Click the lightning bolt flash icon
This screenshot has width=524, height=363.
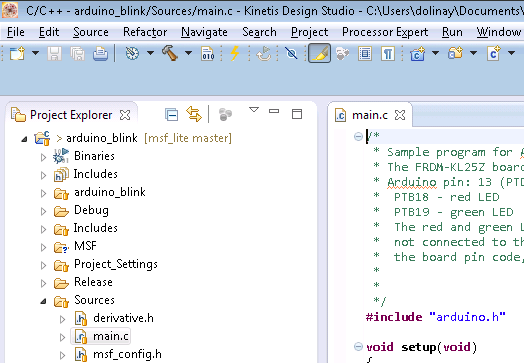click(235, 53)
